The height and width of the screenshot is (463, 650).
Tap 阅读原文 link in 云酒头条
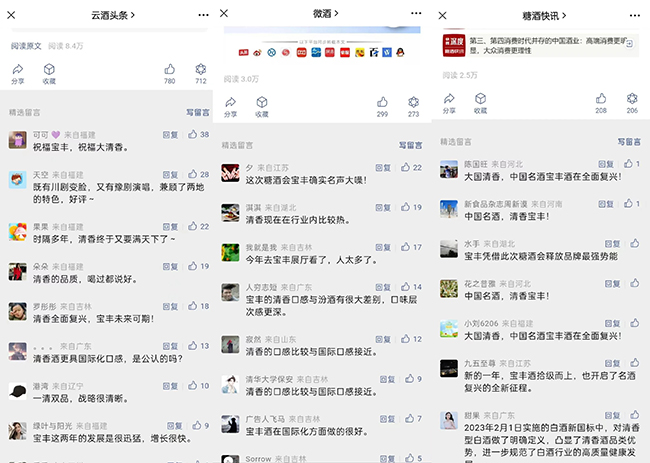[26, 46]
